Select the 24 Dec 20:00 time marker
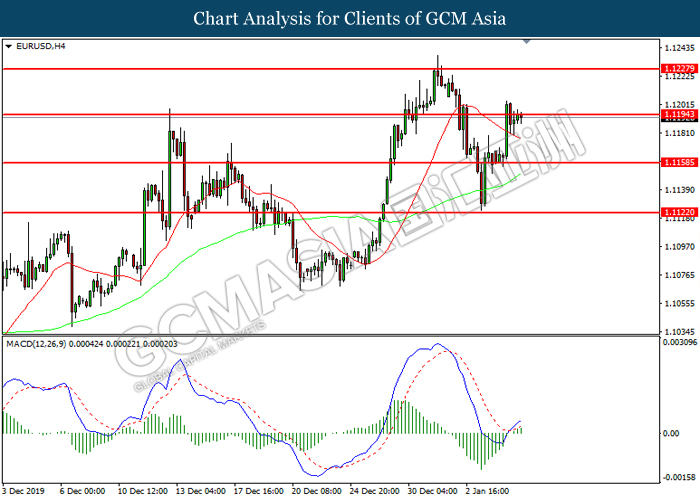Screen dimensions: 700x500 coord(373,491)
